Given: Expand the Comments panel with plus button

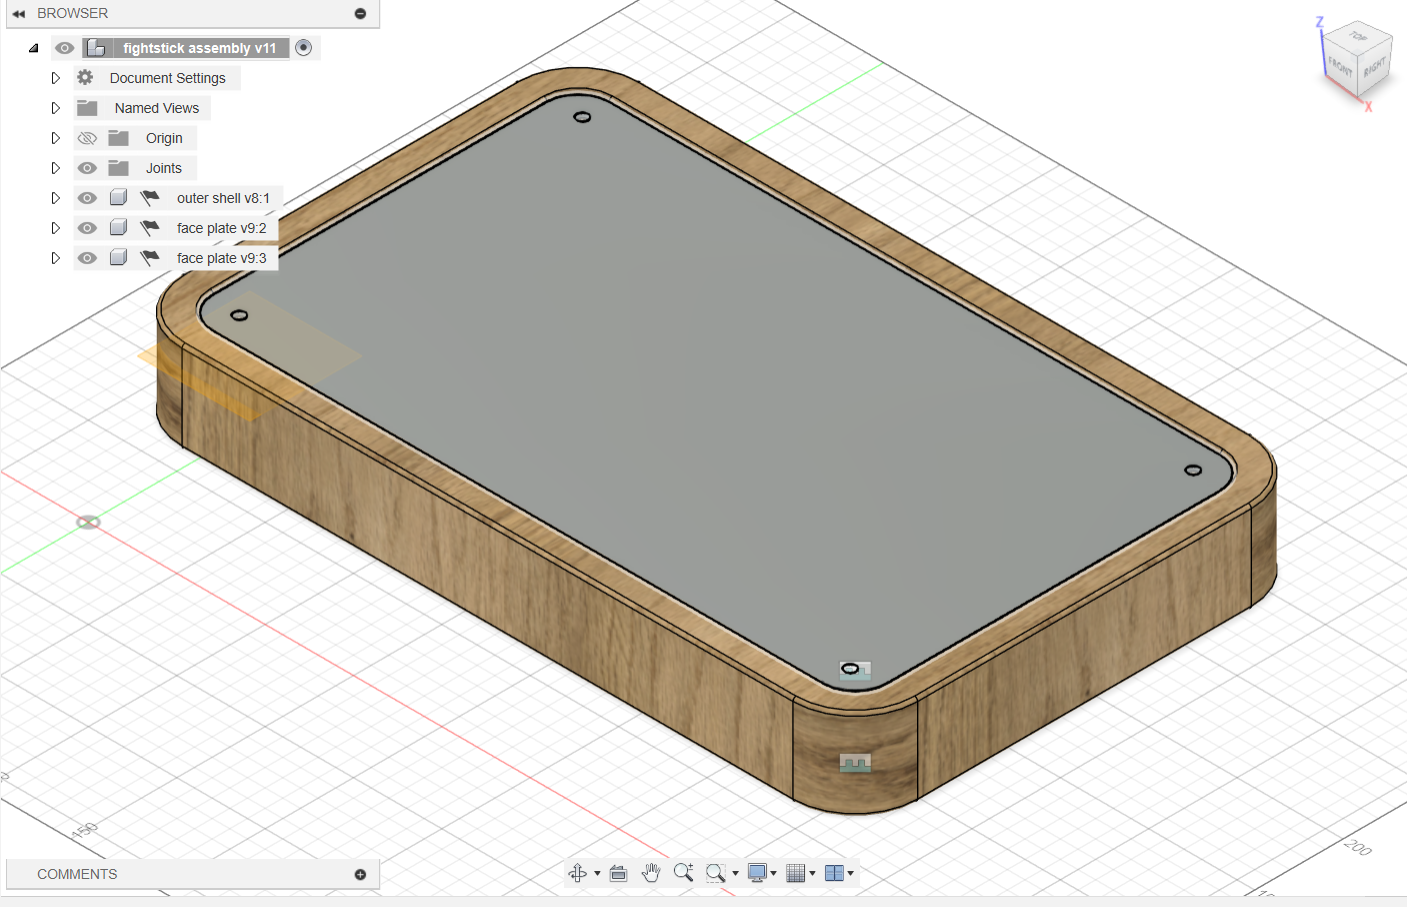Looking at the screenshot, I should click(x=360, y=874).
